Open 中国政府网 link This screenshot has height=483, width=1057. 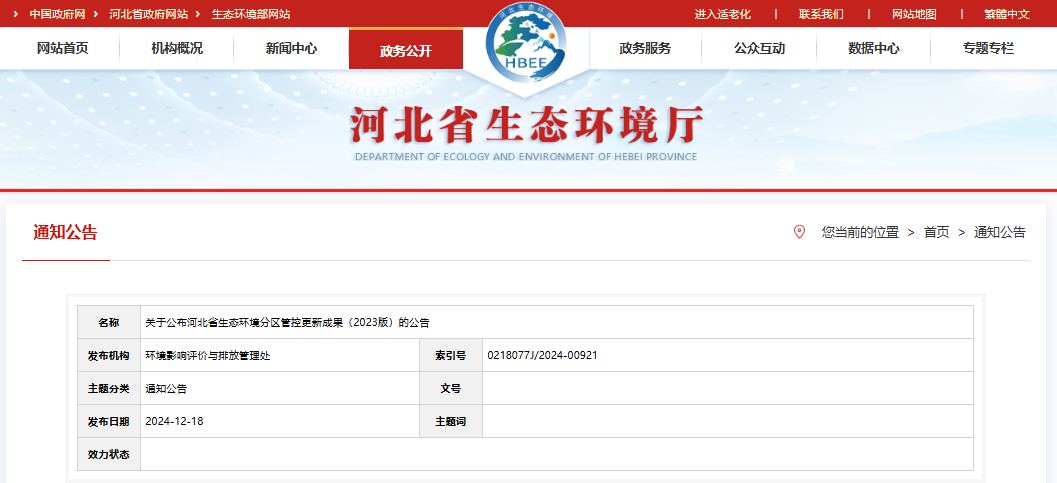tap(59, 13)
